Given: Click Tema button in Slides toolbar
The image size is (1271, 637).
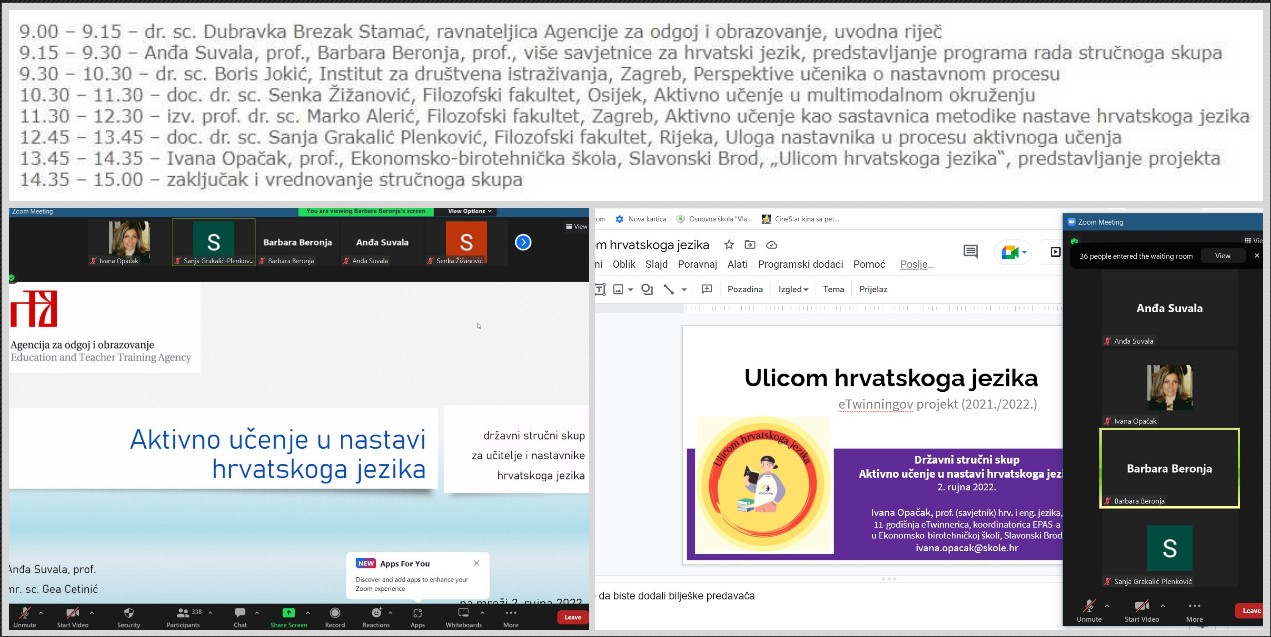Looking at the screenshot, I should [x=833, y=289].
